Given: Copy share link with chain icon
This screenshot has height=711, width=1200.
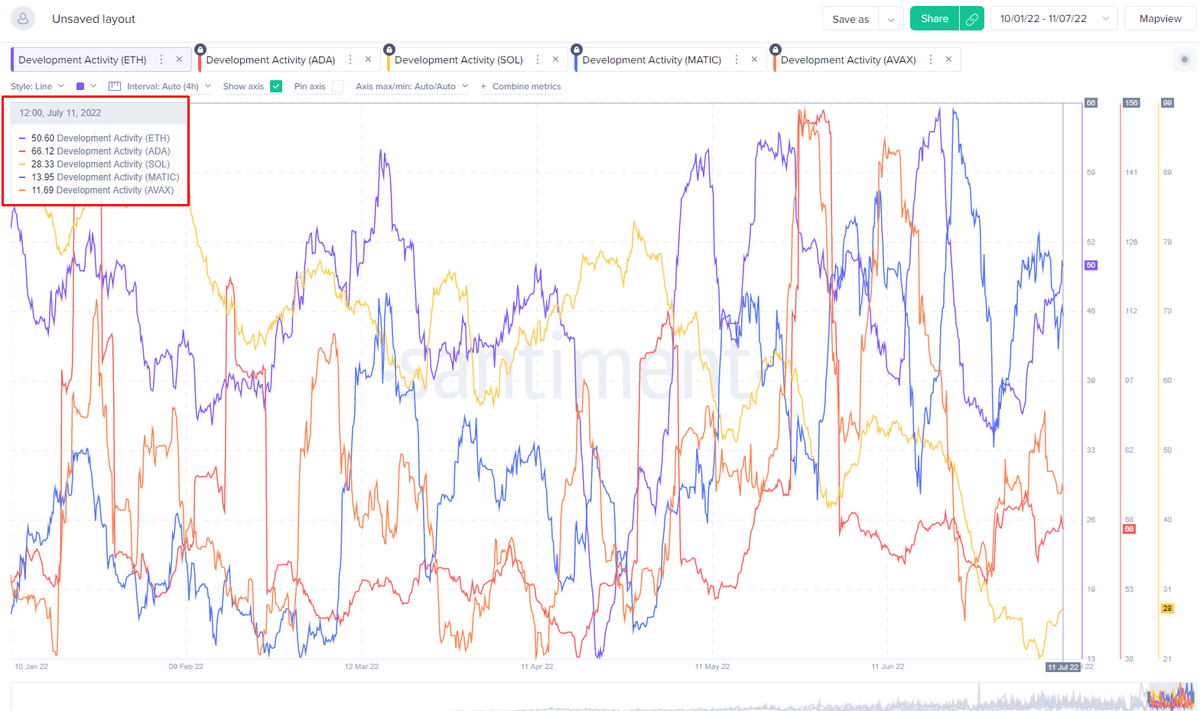Looking at the screenshot, I should [x=971, y=19].
